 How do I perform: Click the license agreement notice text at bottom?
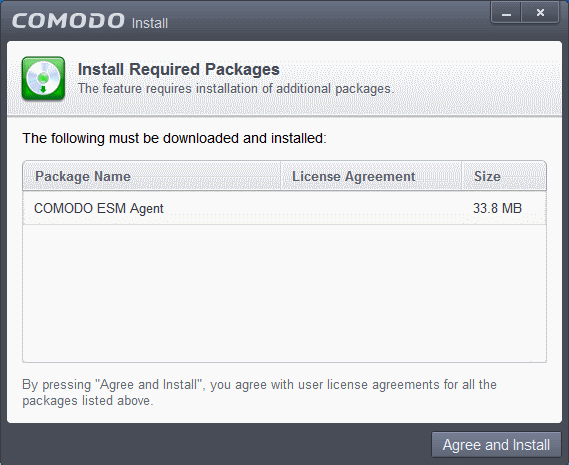point(259,392)
